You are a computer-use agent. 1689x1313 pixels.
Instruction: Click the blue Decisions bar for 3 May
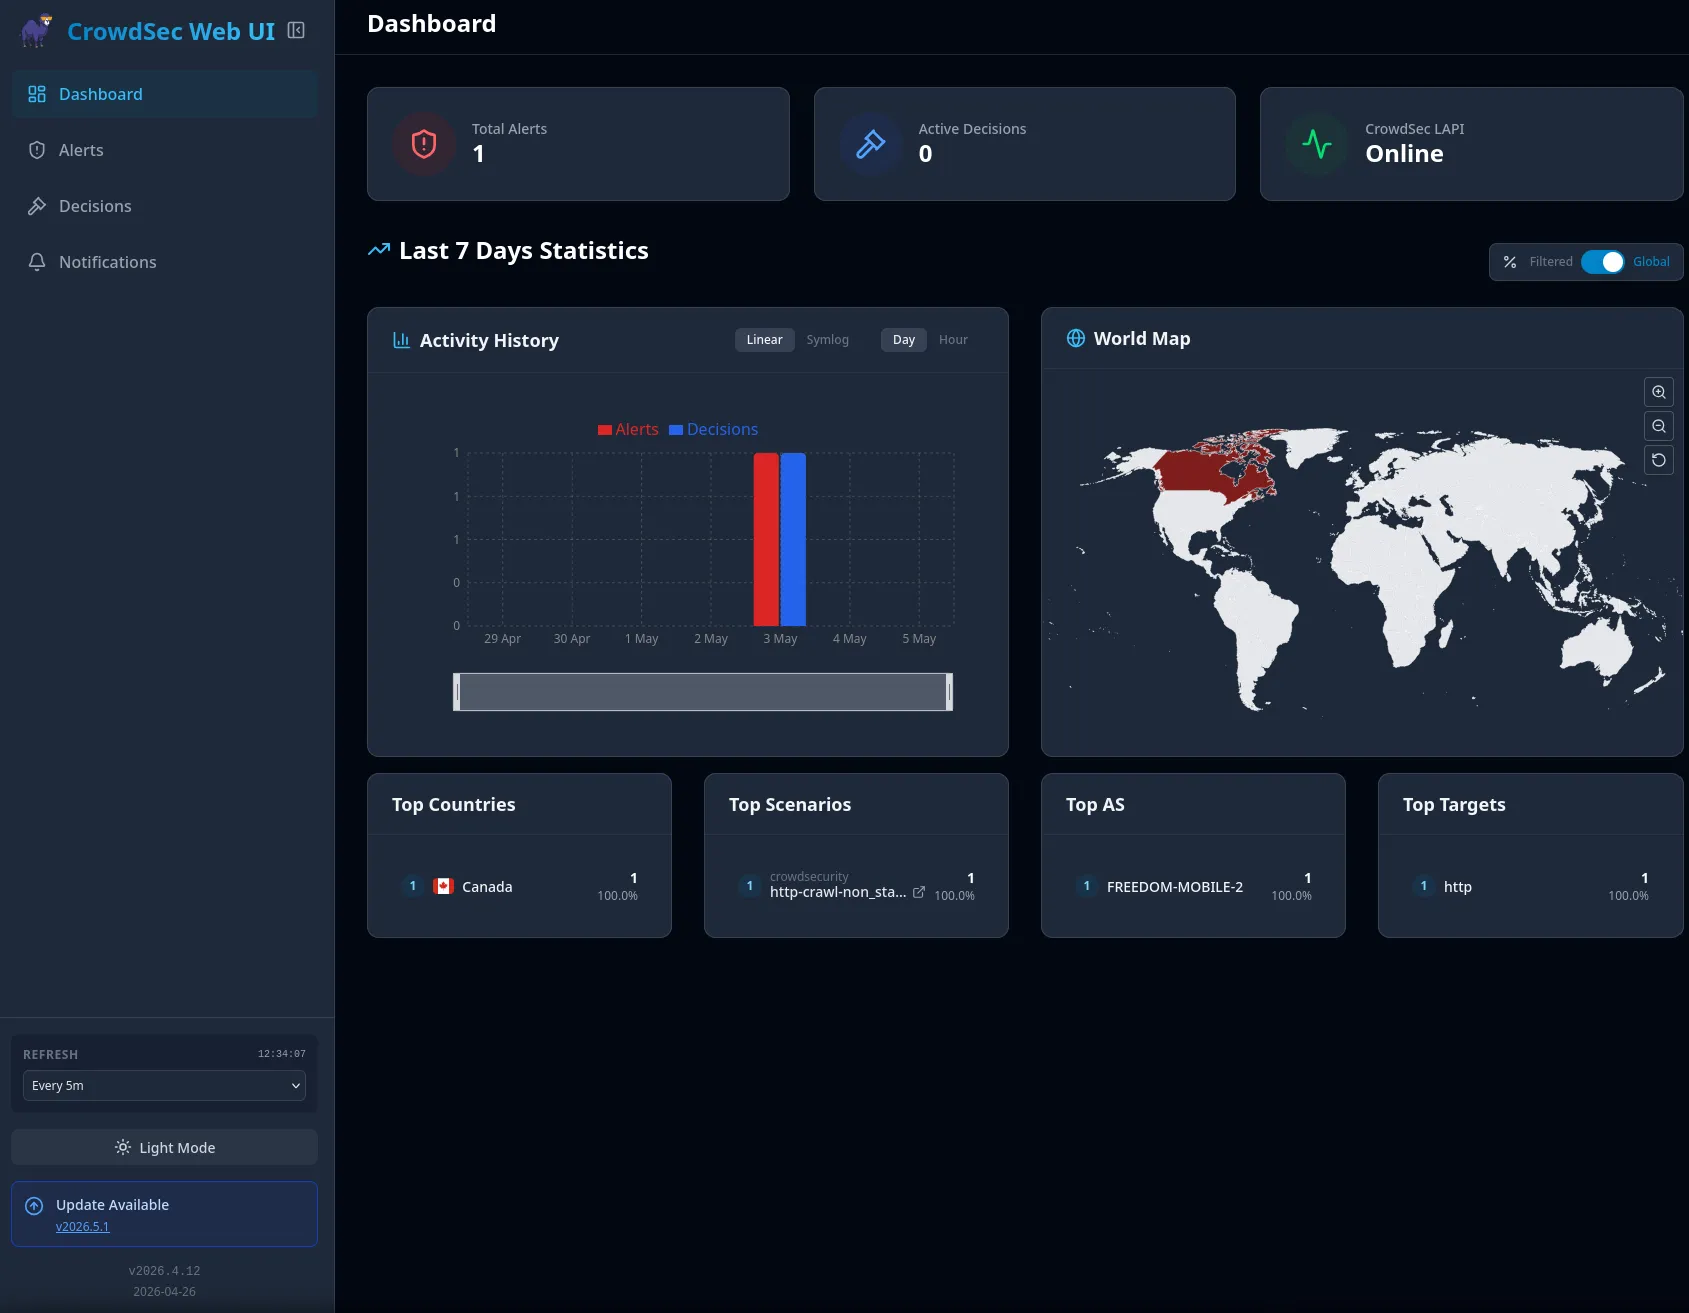tap(793, 539)
